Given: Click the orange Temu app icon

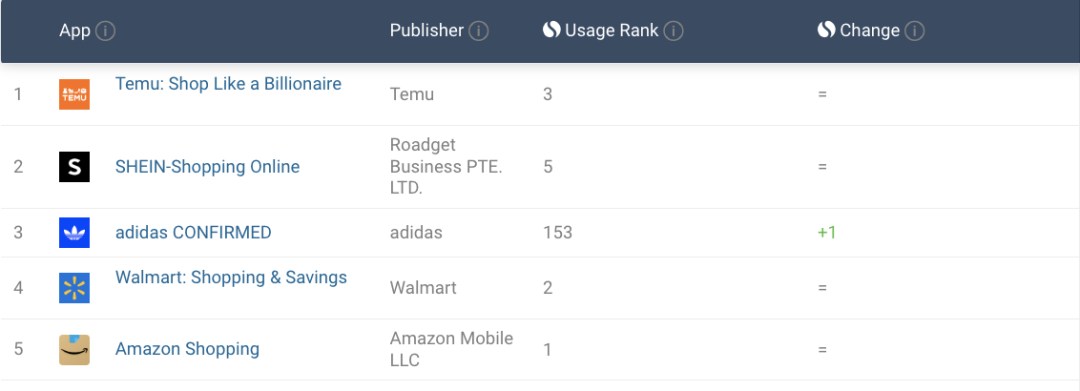Looking at the screenshot, I should point(74,94).
